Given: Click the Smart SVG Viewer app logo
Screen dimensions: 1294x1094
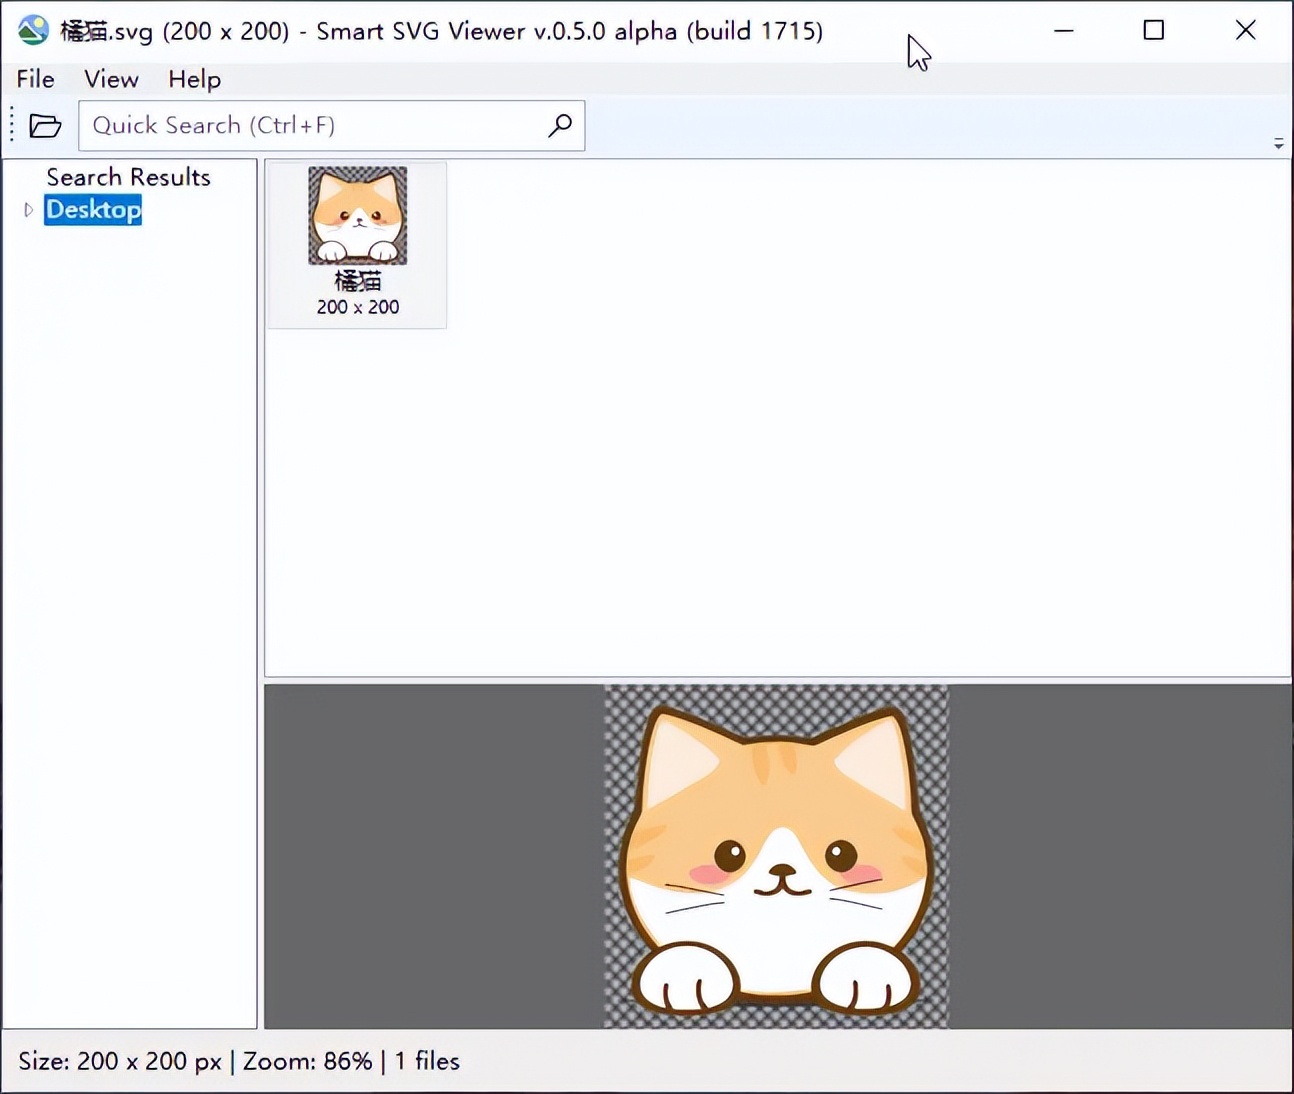Looking at the screenshot, I should (x=33, y=30).
